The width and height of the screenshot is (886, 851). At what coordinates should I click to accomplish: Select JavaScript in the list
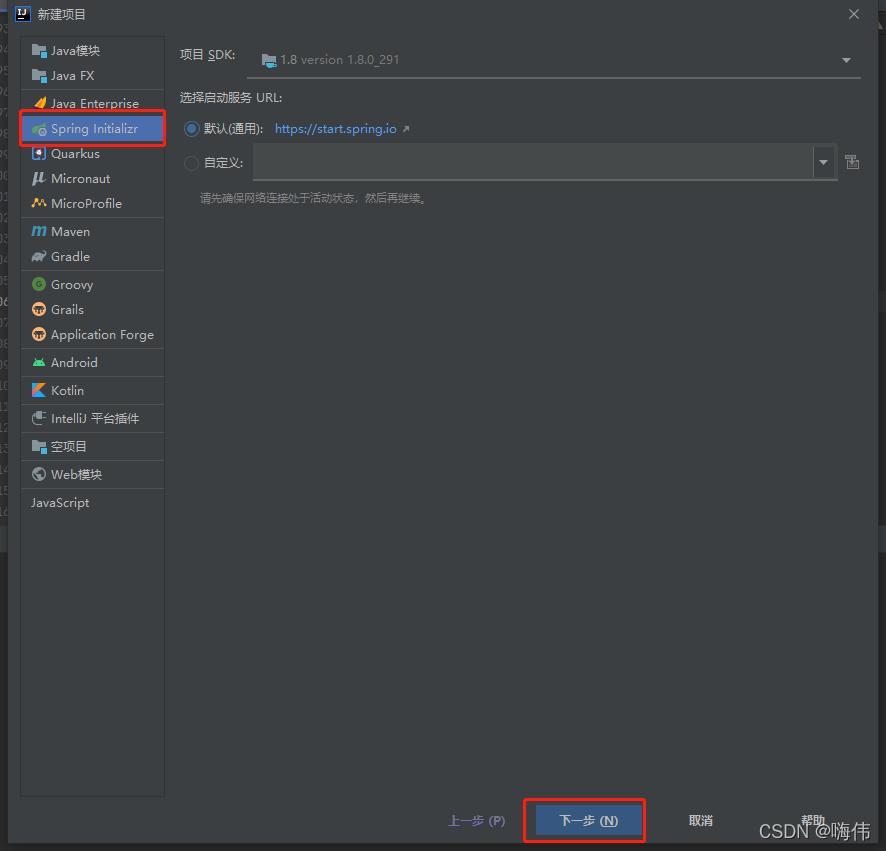click(x=92, y=502)
